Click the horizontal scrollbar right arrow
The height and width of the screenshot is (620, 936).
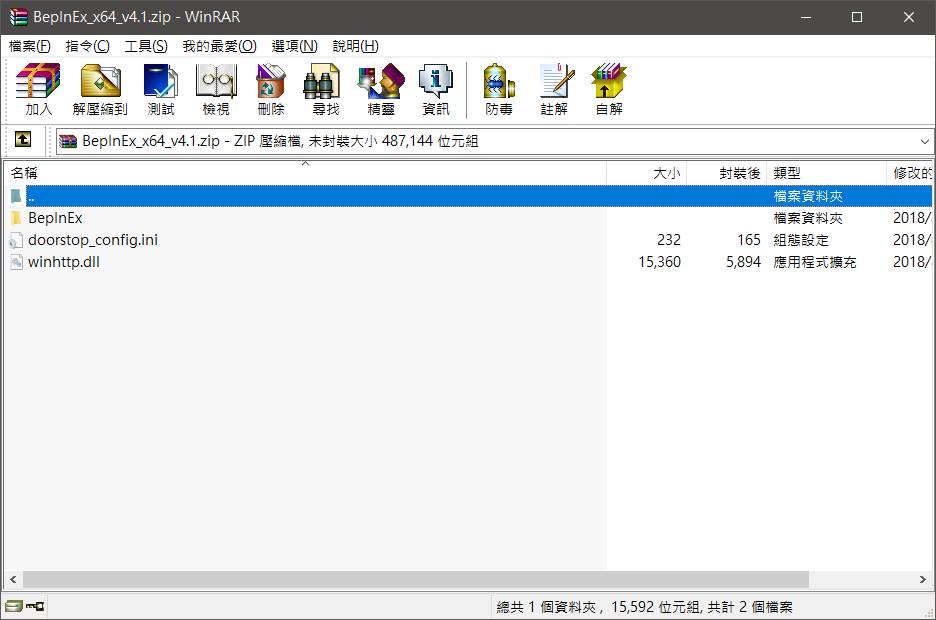923,579
